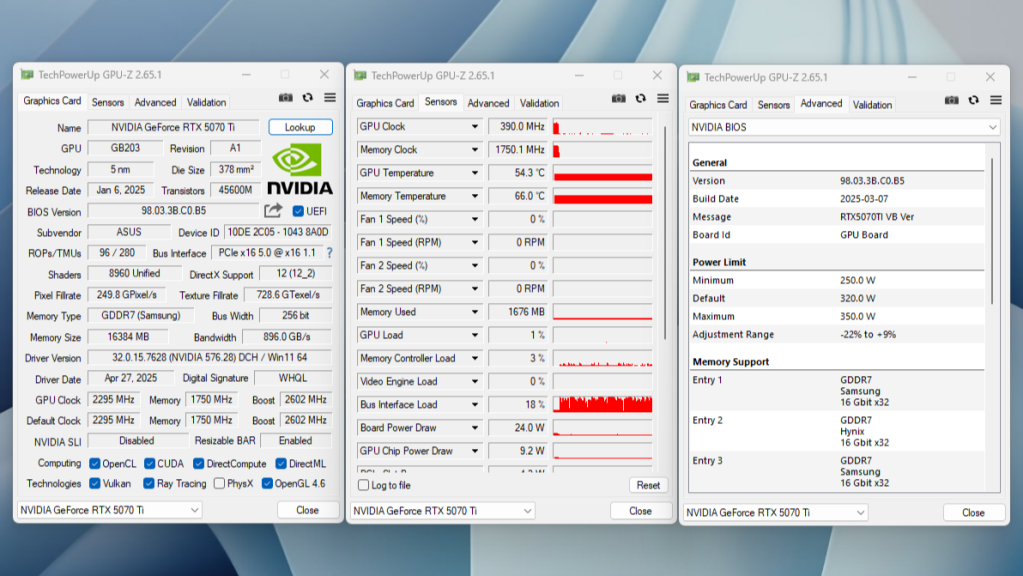Click the camera icon in Sensors window

click(618, 99)
